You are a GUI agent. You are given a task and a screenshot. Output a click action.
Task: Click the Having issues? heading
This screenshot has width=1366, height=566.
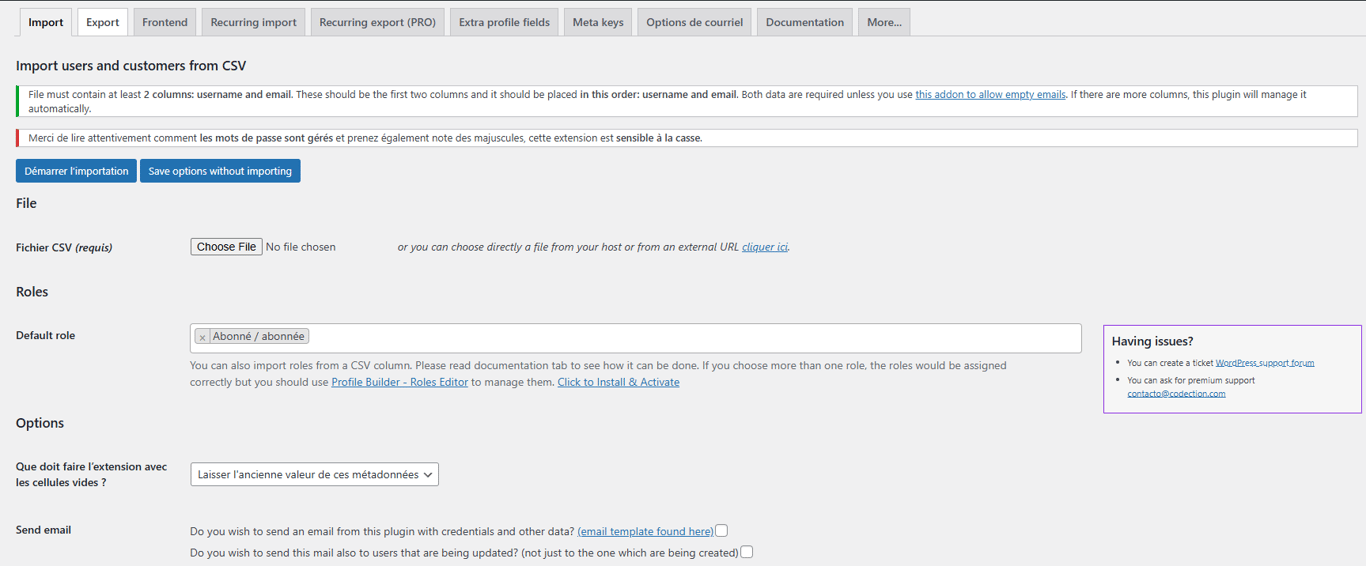[1152, 341]
